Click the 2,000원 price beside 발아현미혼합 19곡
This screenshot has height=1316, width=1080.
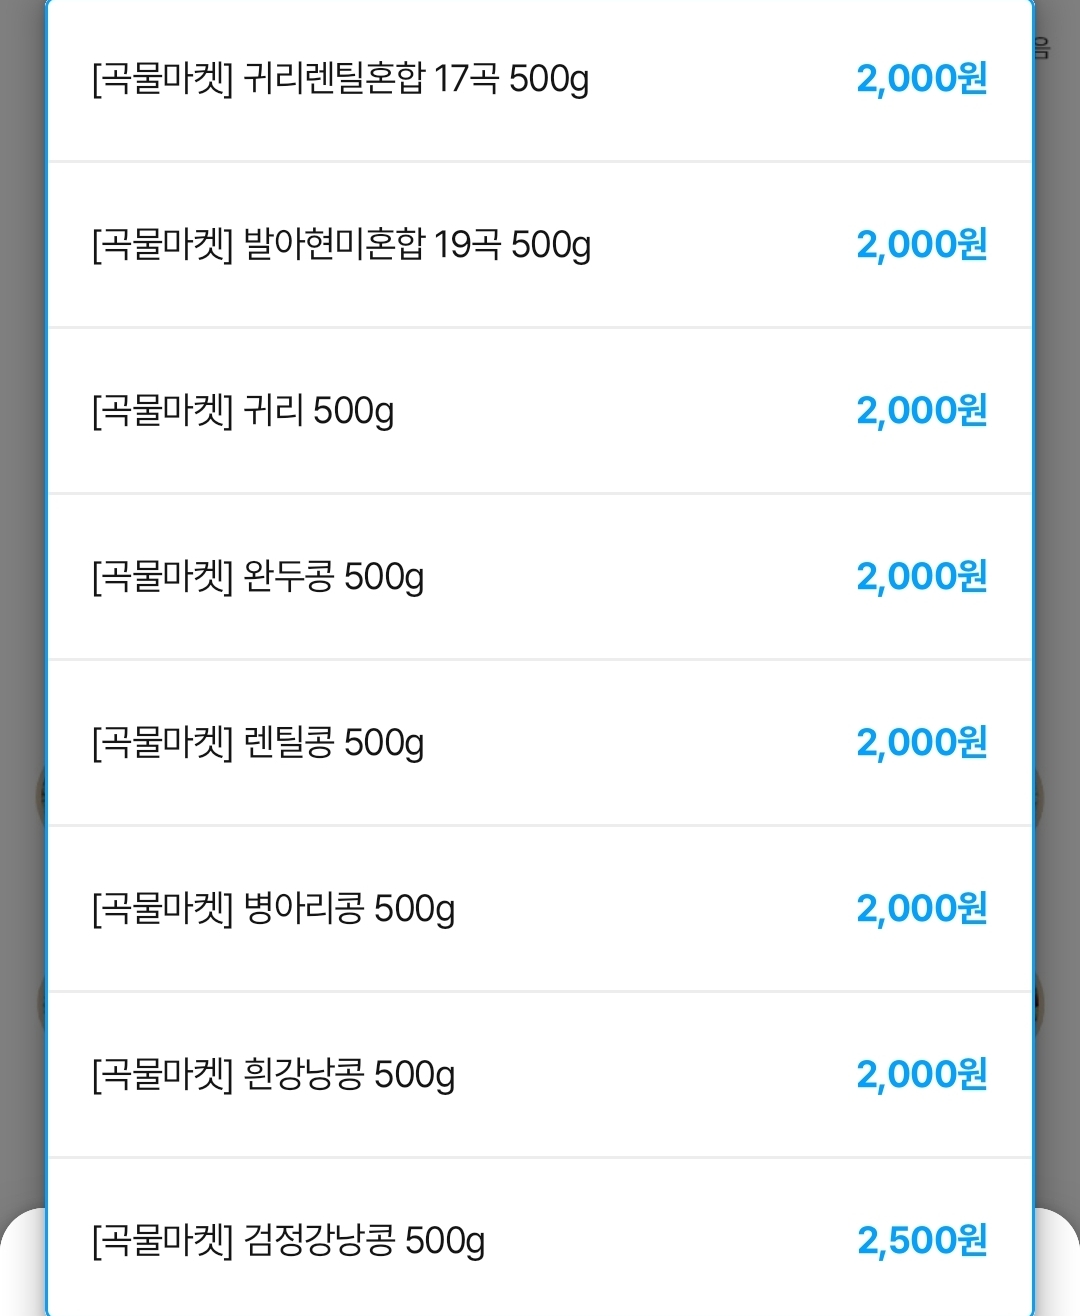(x=922, y=244)
